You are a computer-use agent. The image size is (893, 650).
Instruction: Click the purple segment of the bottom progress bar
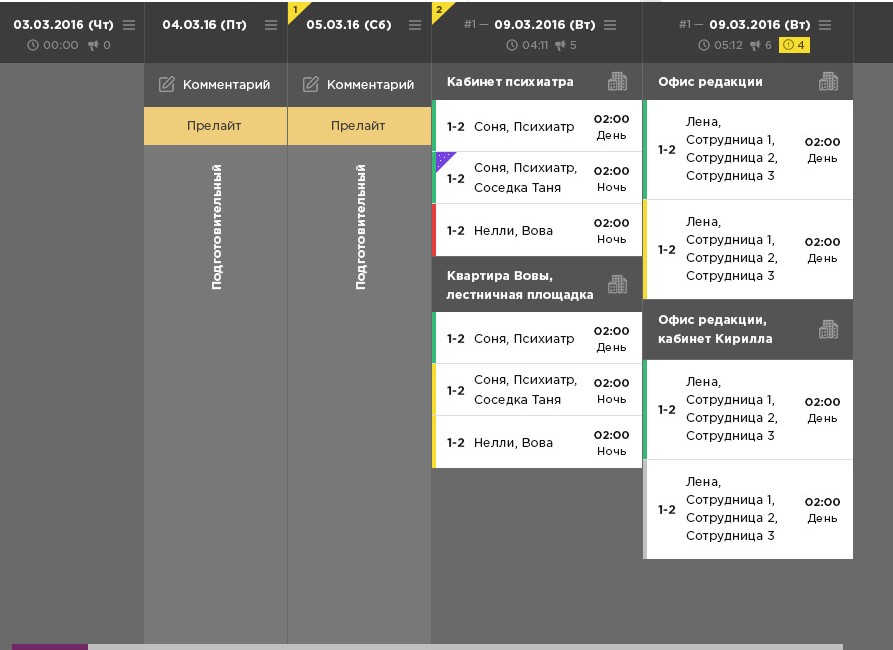pyautogui.click(x=50, y=646)
